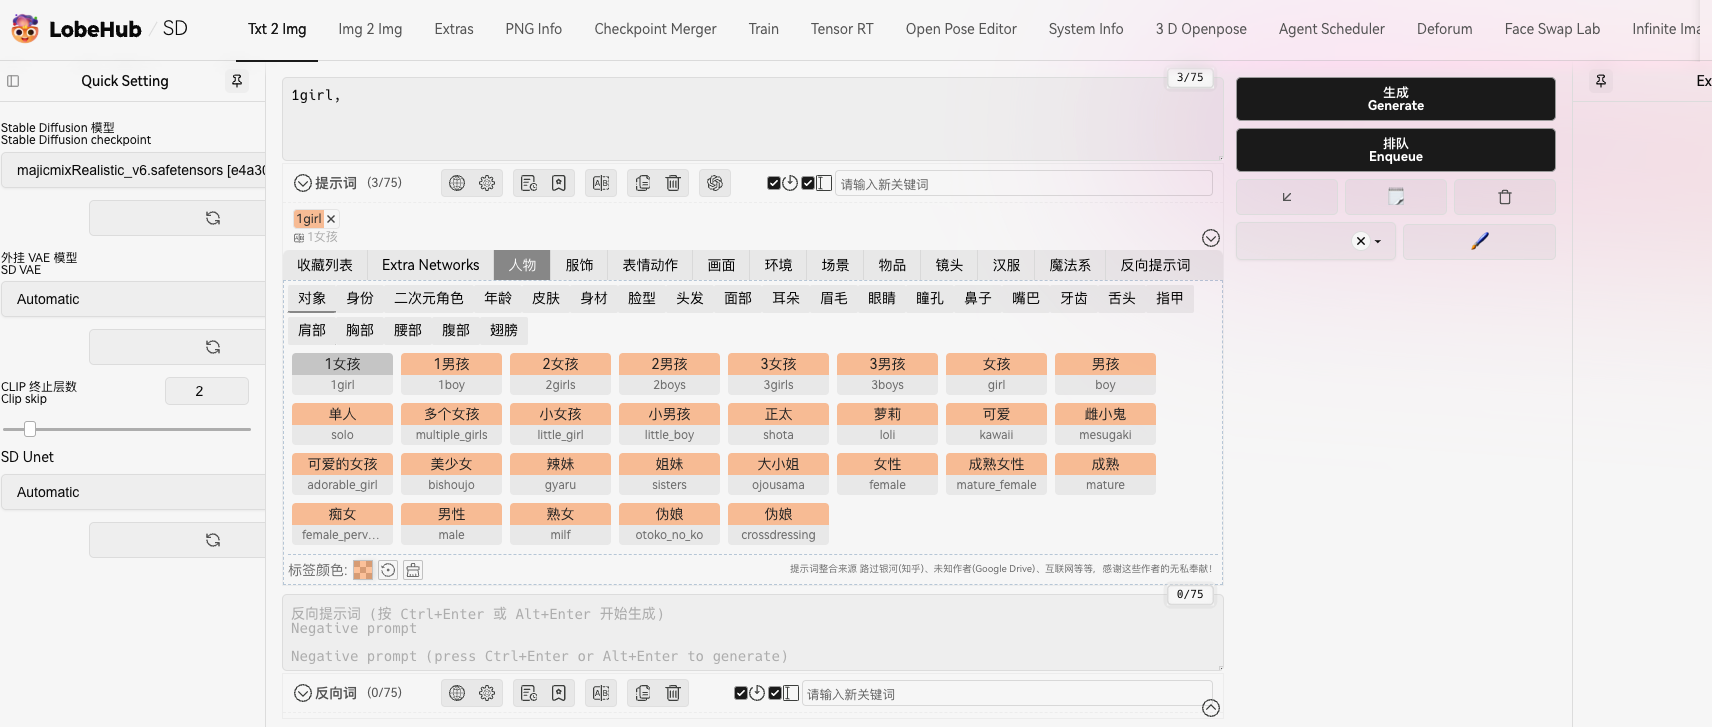This screenshot has height=727, width=1712.
Task: Adjust the Clip skip slider
Action: click(x=126, y=429)
